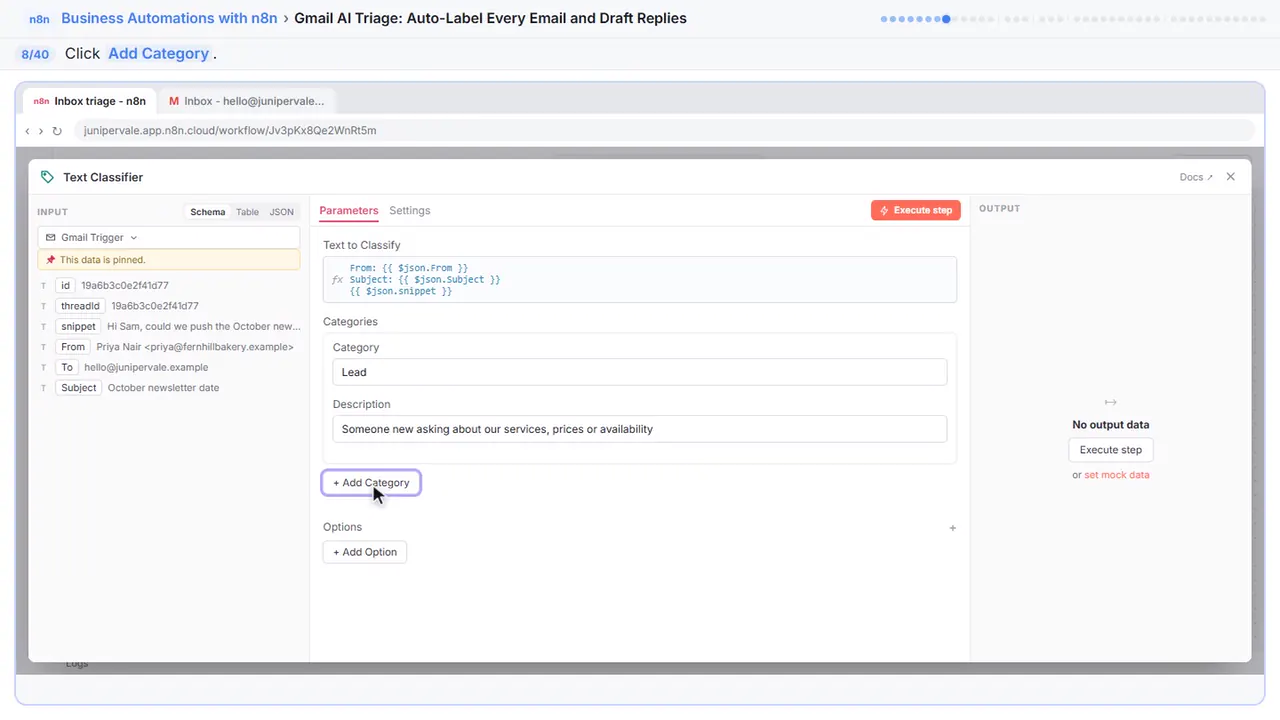Select the Subject field in input schema
Screen dimensions: 1280x720
tap(79, 388)
